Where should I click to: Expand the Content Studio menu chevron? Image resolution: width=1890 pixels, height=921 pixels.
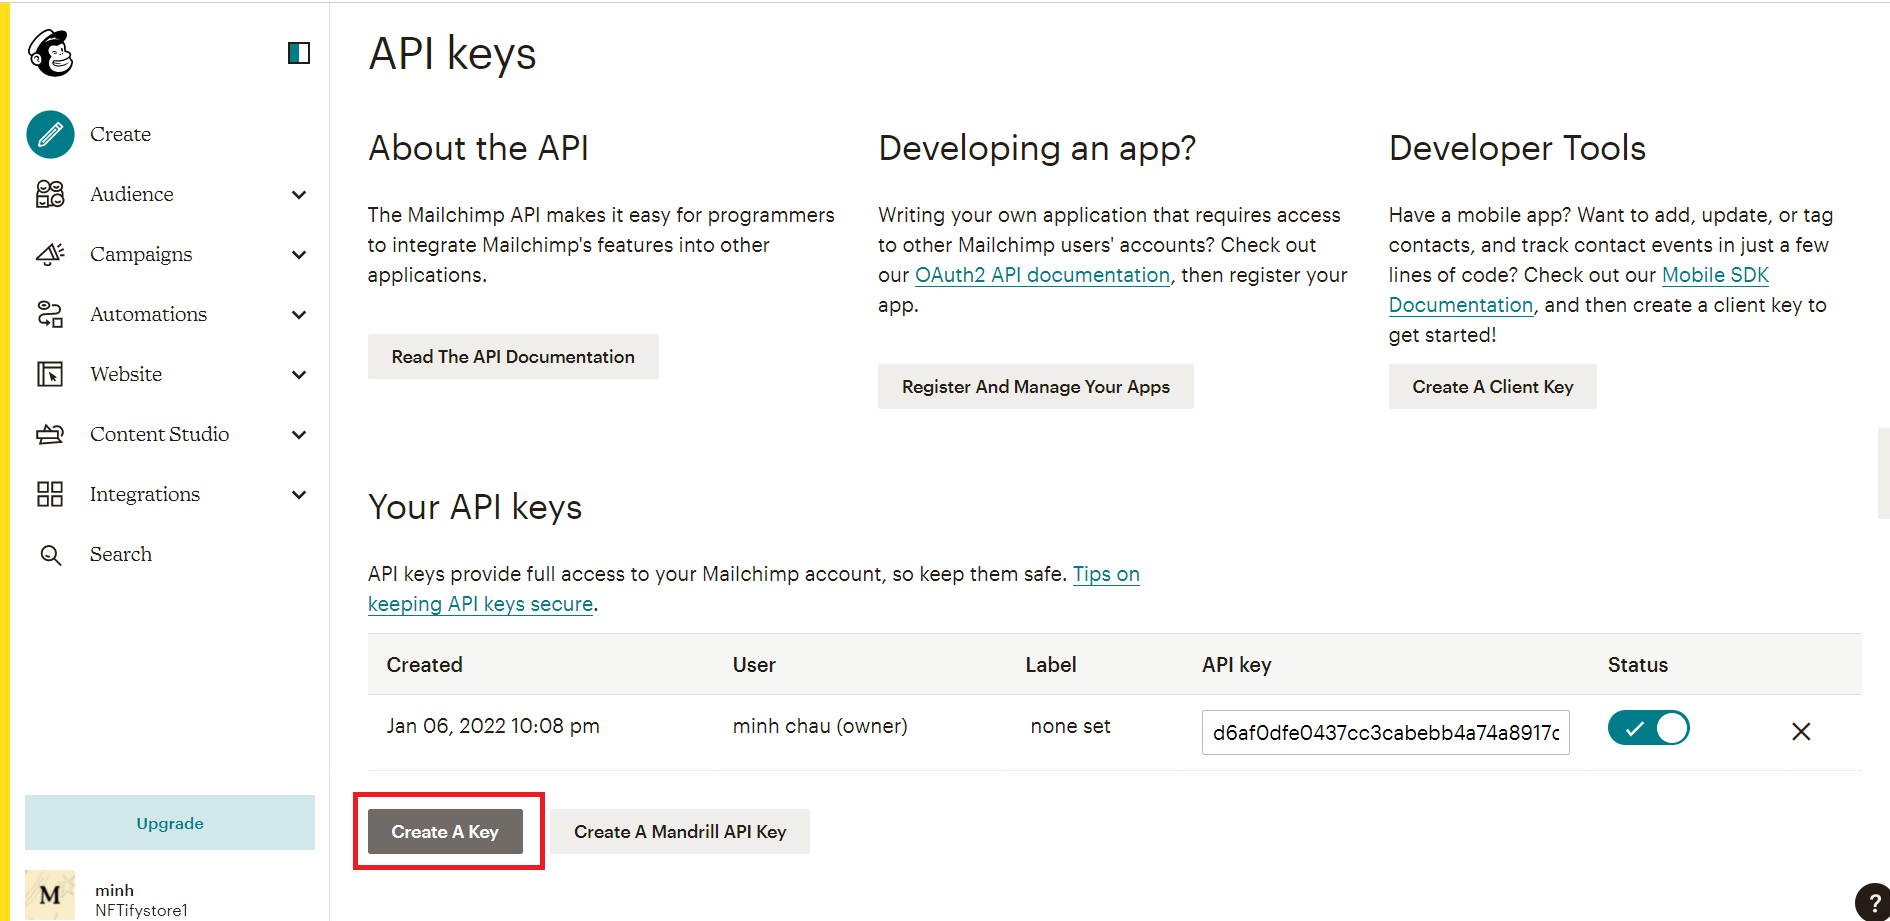[299, 434]
